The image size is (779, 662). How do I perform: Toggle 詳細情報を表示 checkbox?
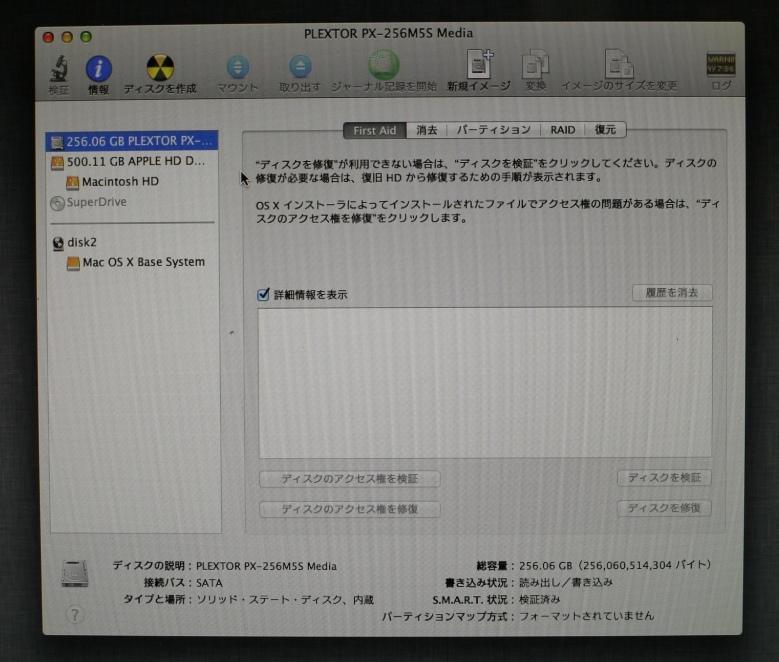[x=263, y=294]
